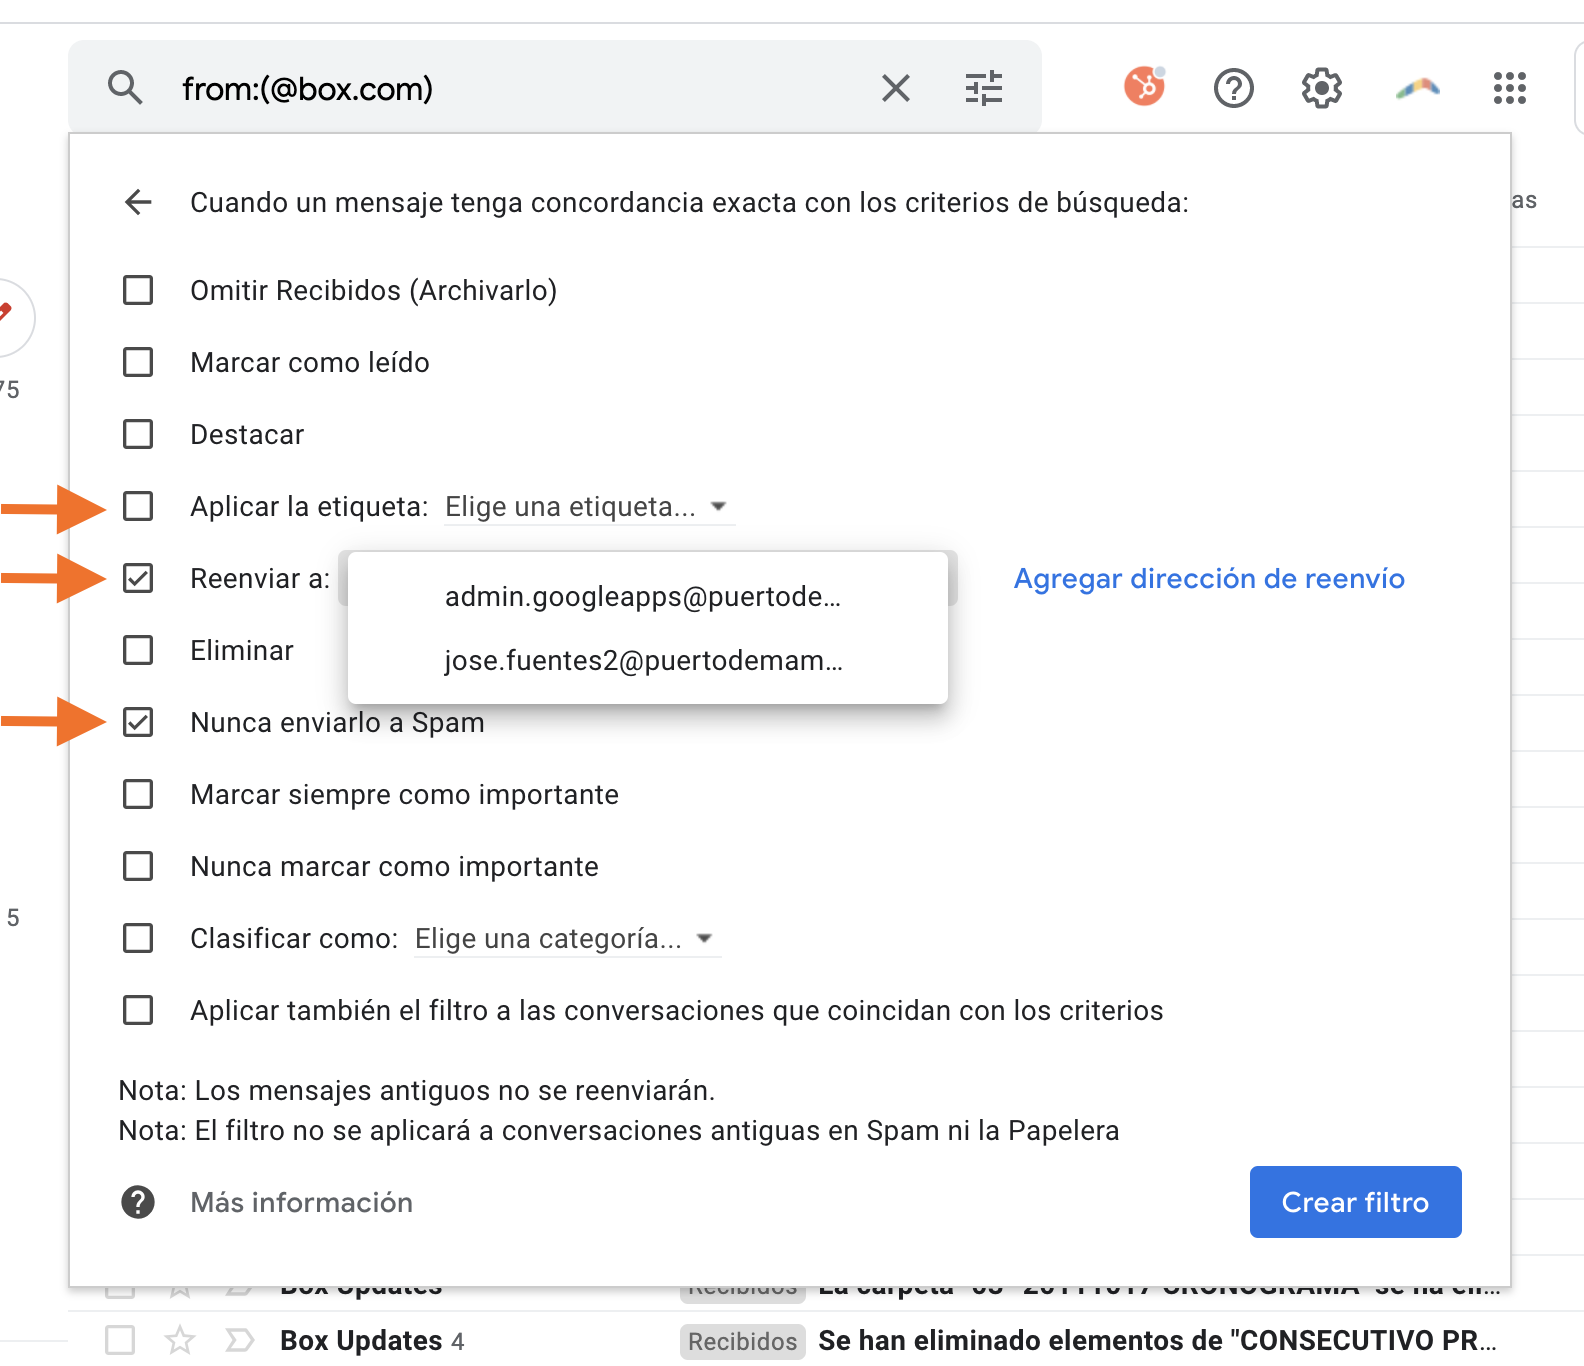Star the Box Updates email
1584x1366 pixels.
[x=180, y=1340]
